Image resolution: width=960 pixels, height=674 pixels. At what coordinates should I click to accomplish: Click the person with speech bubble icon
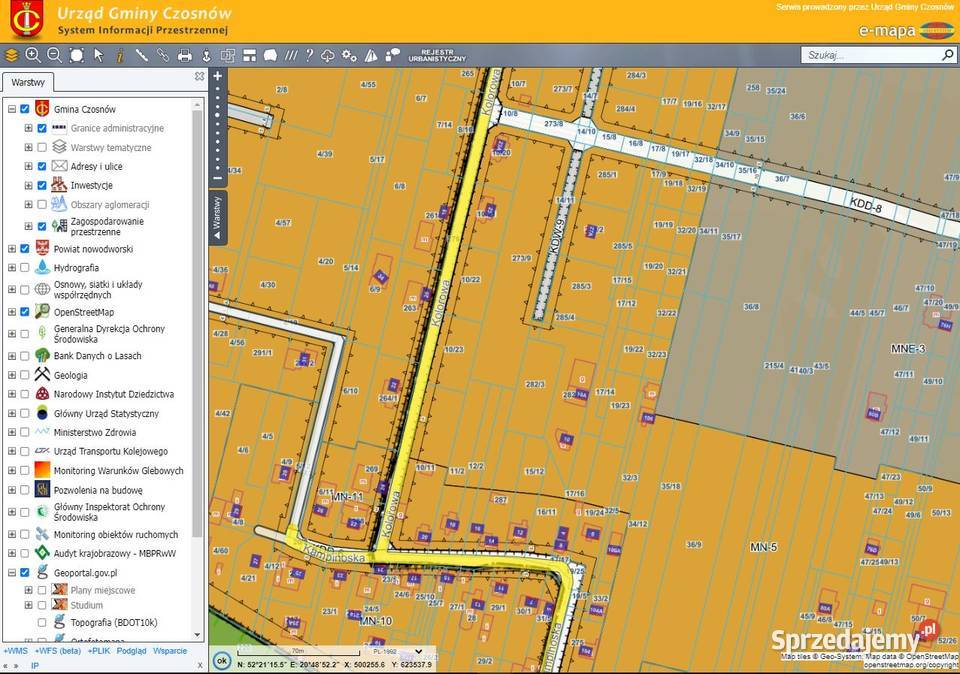[392, 56]
